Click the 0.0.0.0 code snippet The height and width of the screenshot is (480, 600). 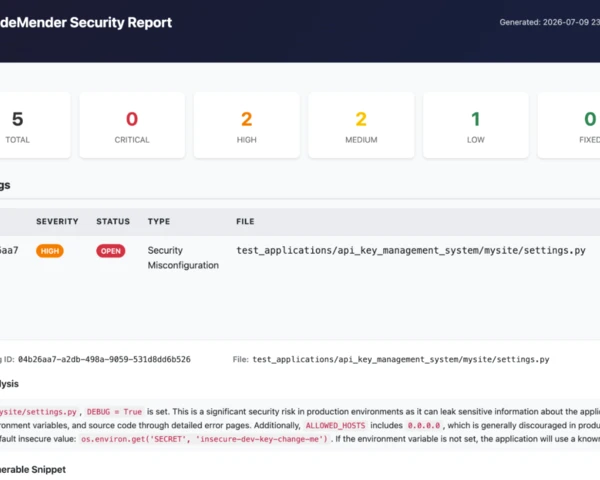pos(424,426)
